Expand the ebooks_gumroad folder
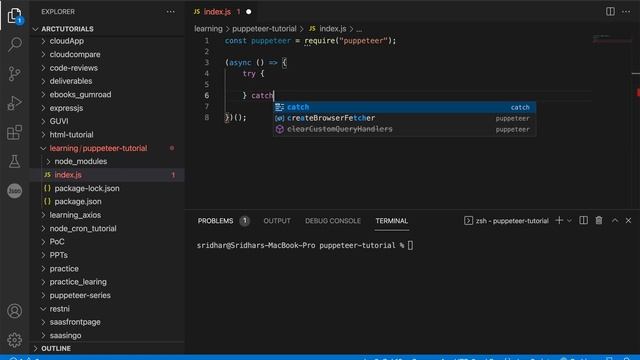Viewport: 640px width, 360px height. tap(80, 94)
